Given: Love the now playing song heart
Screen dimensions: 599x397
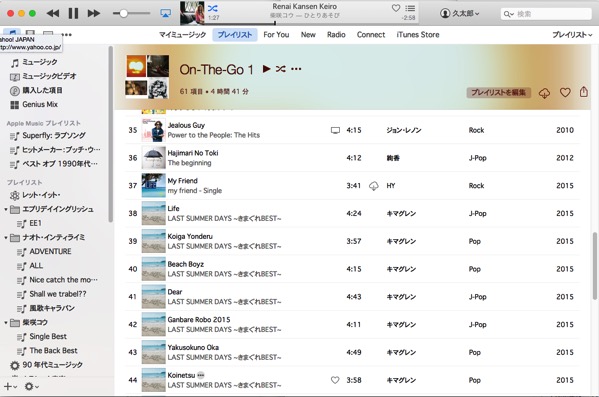Looking at the screenshot, I should pyautogui.click(x=396, y=8).
